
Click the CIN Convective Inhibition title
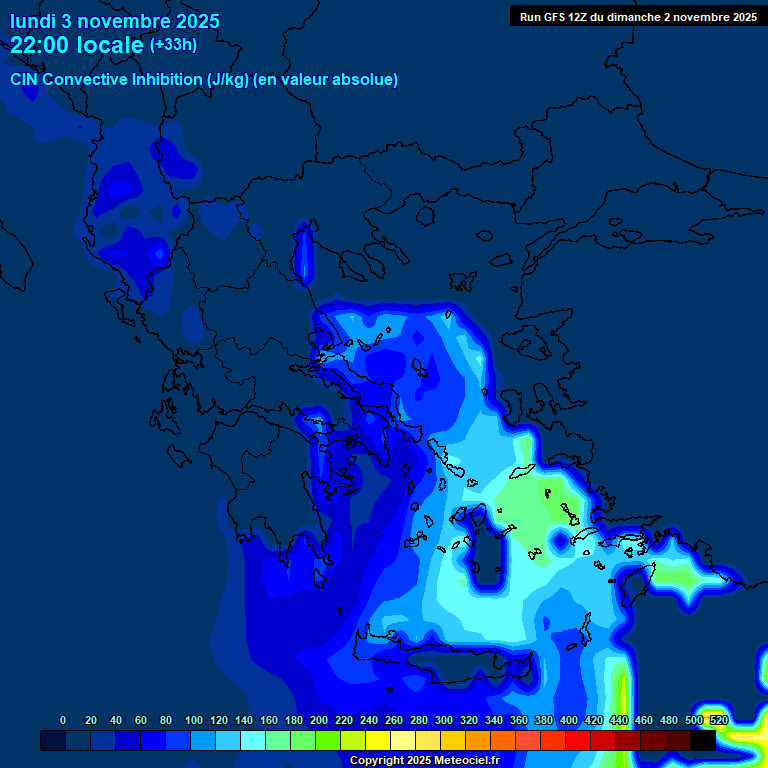click(204, 80)
